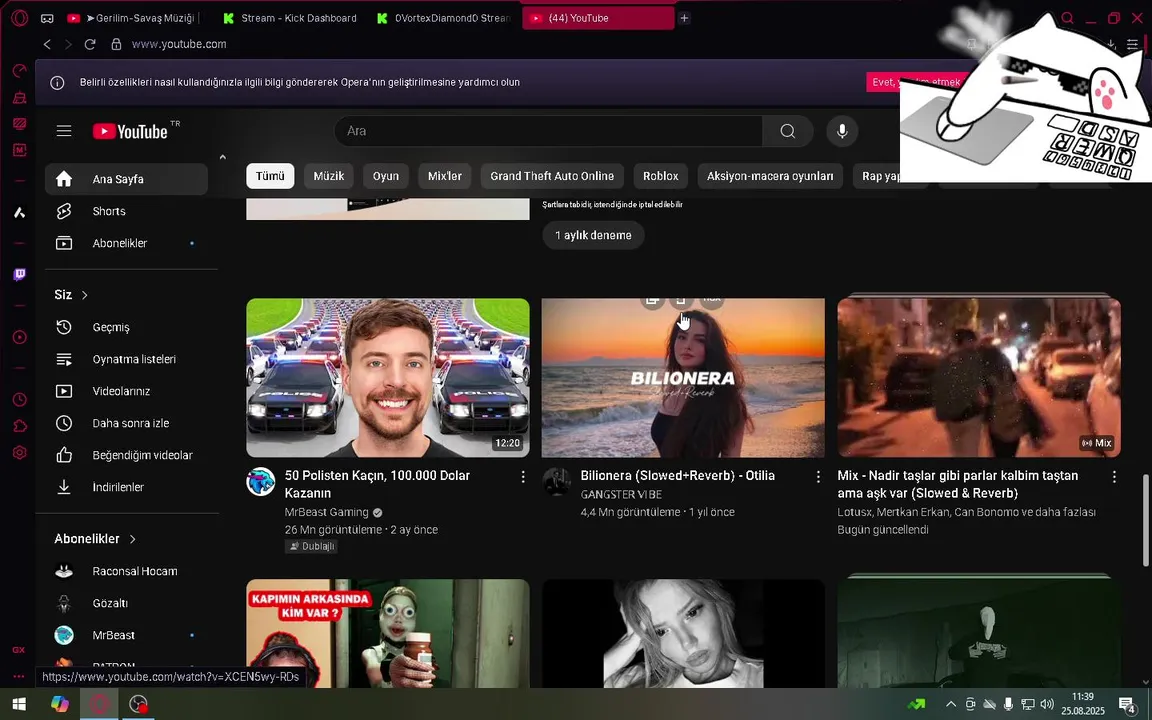1152x720 pixels.
Task: Open Bilionera (Slowed+Reverb) - Otilia title
Action: click(677, 475)
